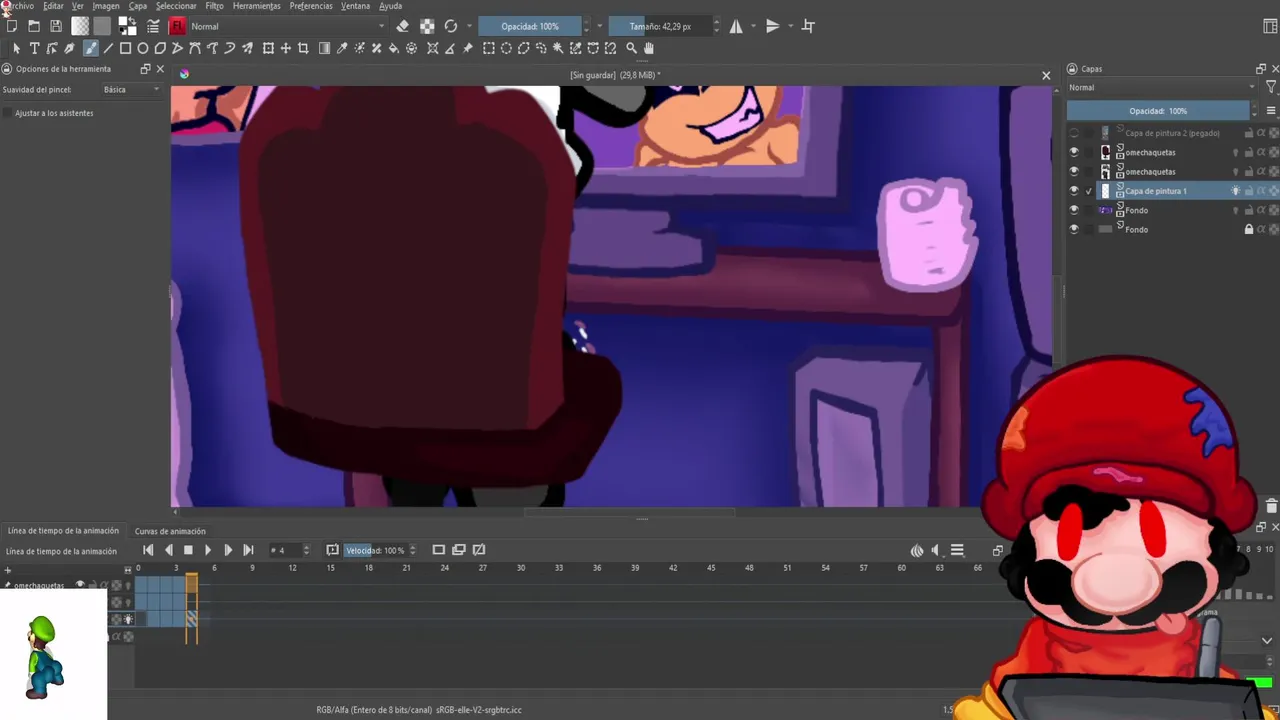Viewport: 1280px width, 720px height.
Task: Open Suavizado del pincel Básica dropdown
Action: 131,90
